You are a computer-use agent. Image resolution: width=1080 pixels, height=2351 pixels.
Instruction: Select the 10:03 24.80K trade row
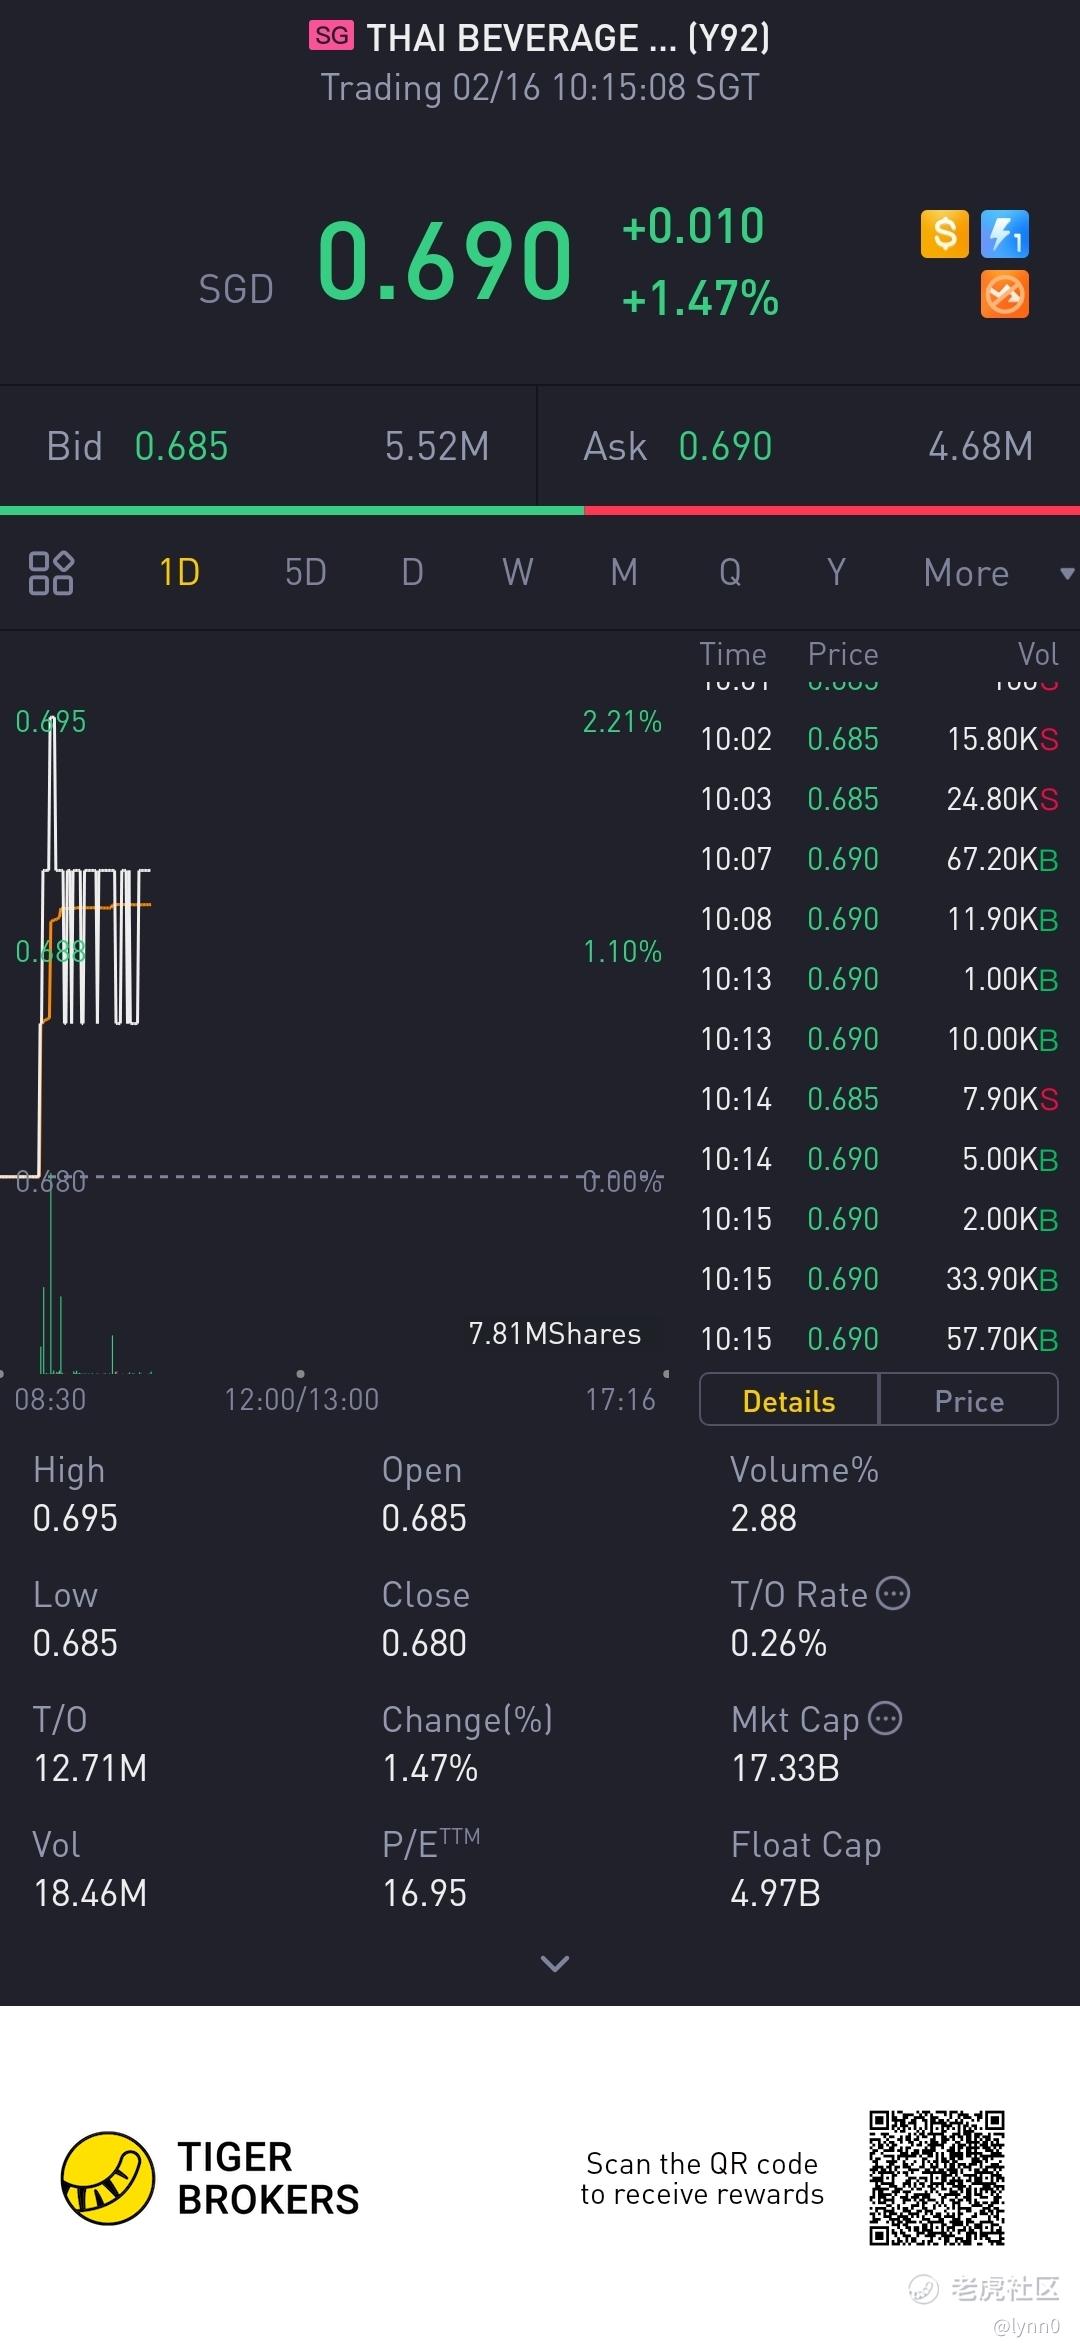point(879,799)
